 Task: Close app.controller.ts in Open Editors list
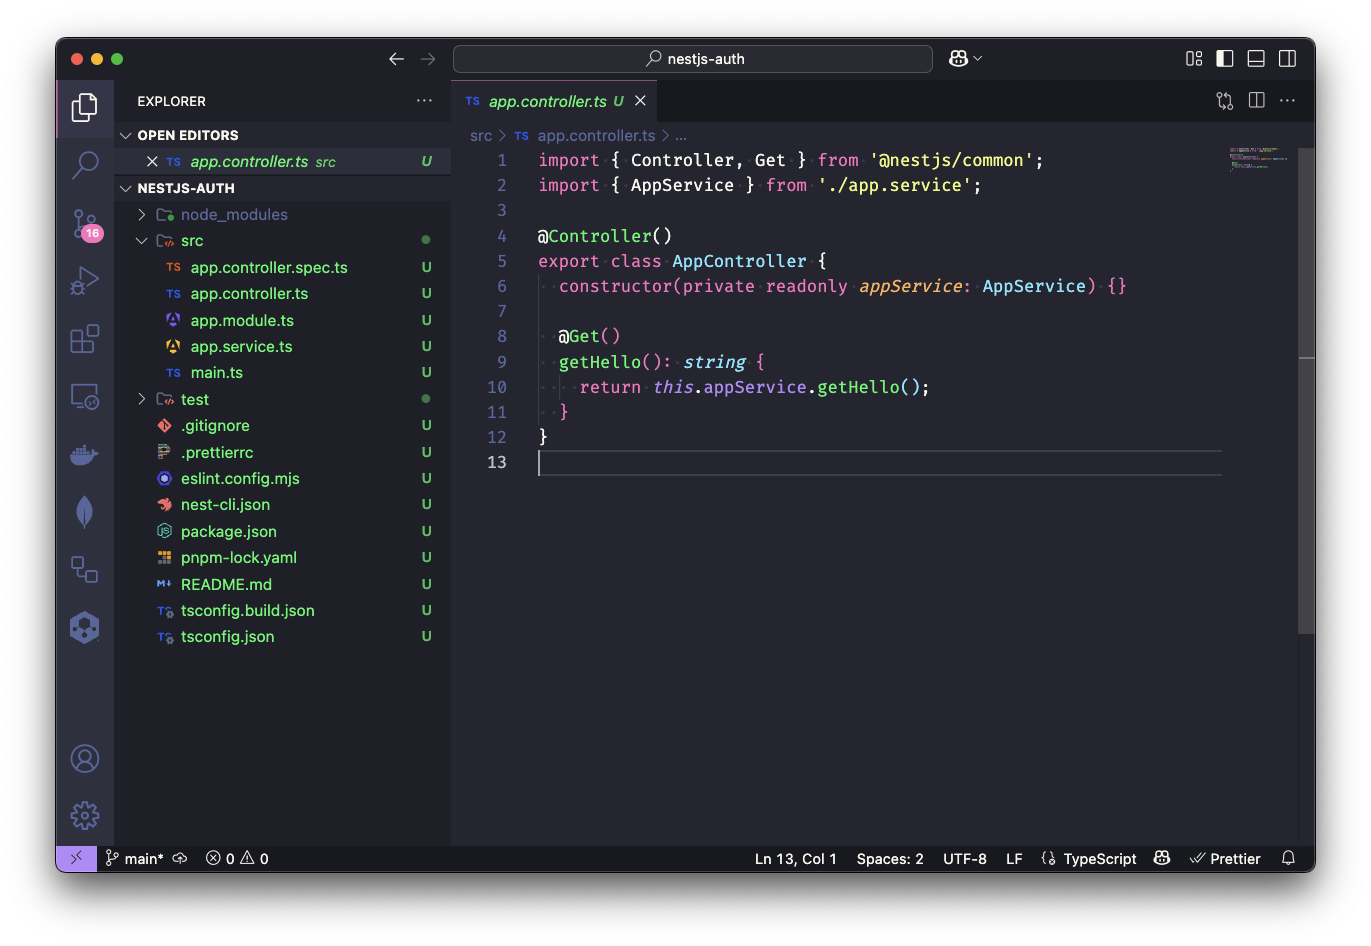coord(152,162)
